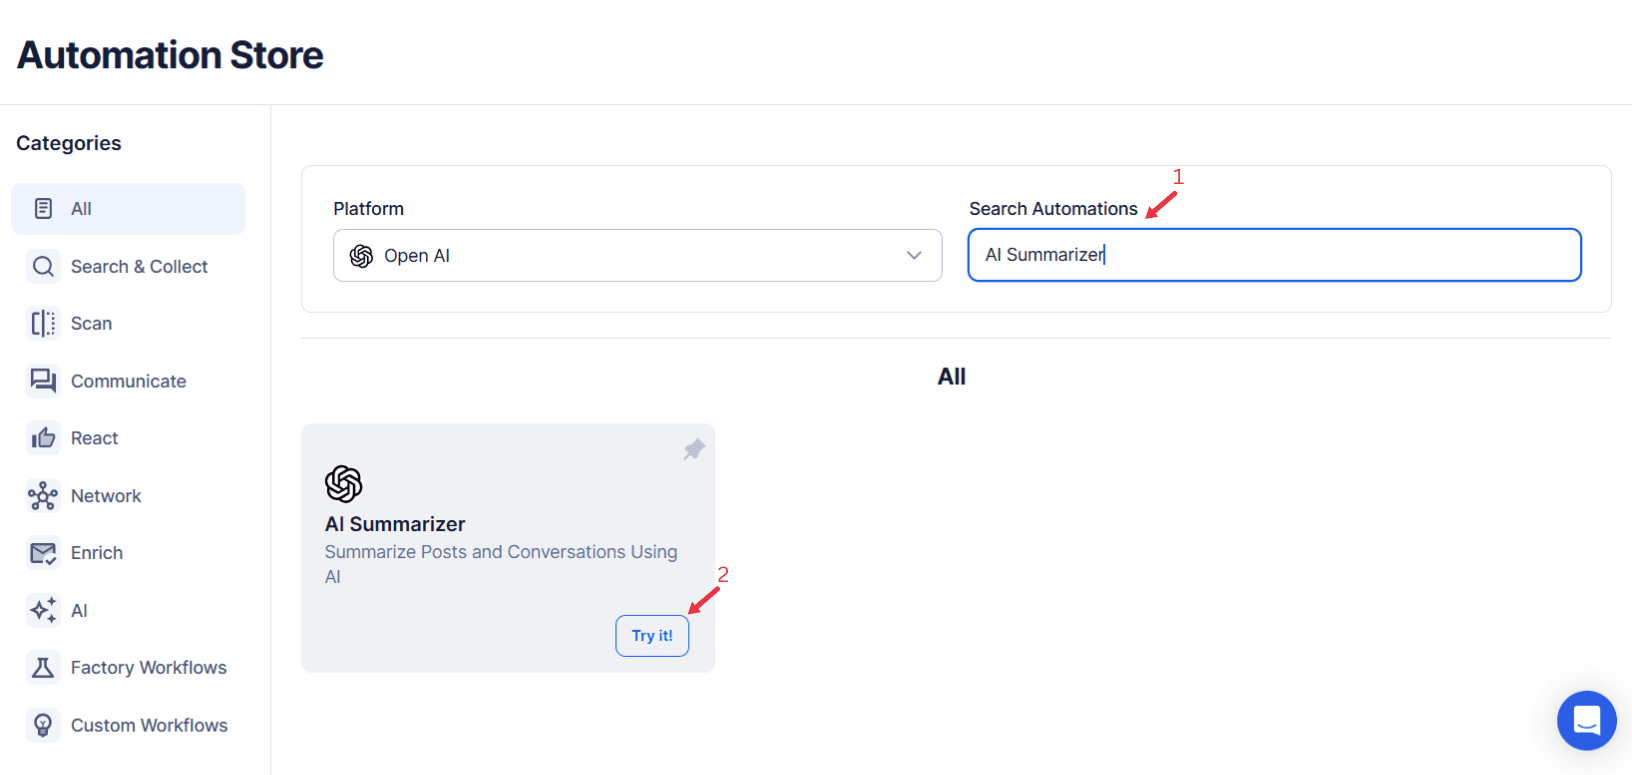The height and width of the screenshot is (775, 1632).
Task: Click the AI Summarizer card thumbnail
Action: (508, 548)
